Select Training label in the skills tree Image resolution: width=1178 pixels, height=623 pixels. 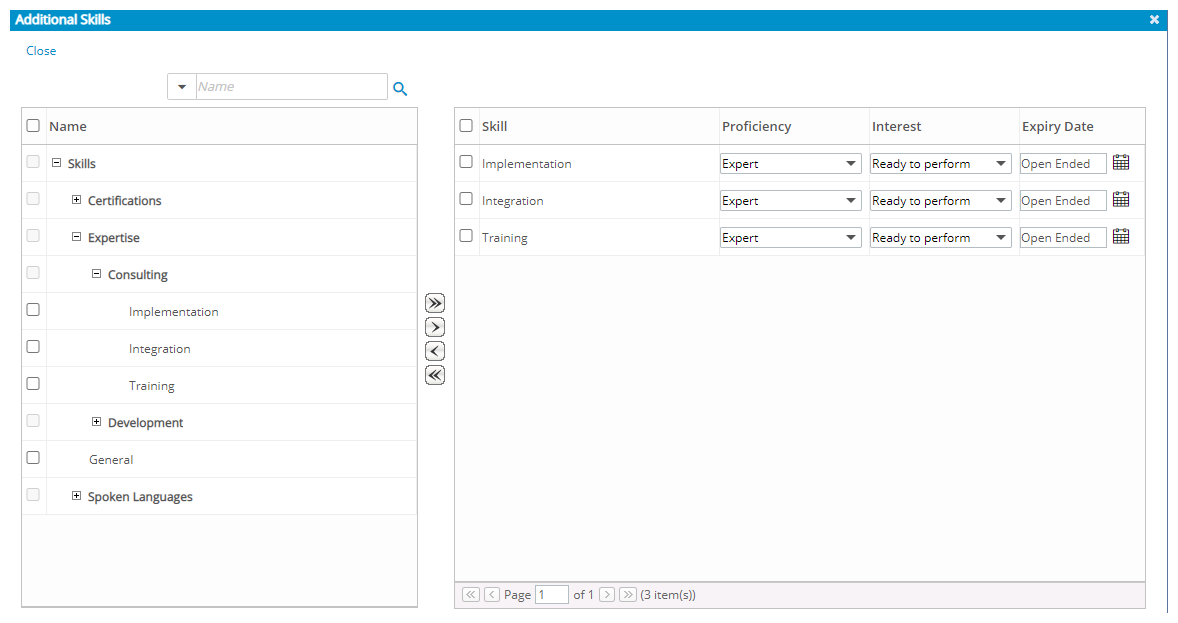click(152, 386)
